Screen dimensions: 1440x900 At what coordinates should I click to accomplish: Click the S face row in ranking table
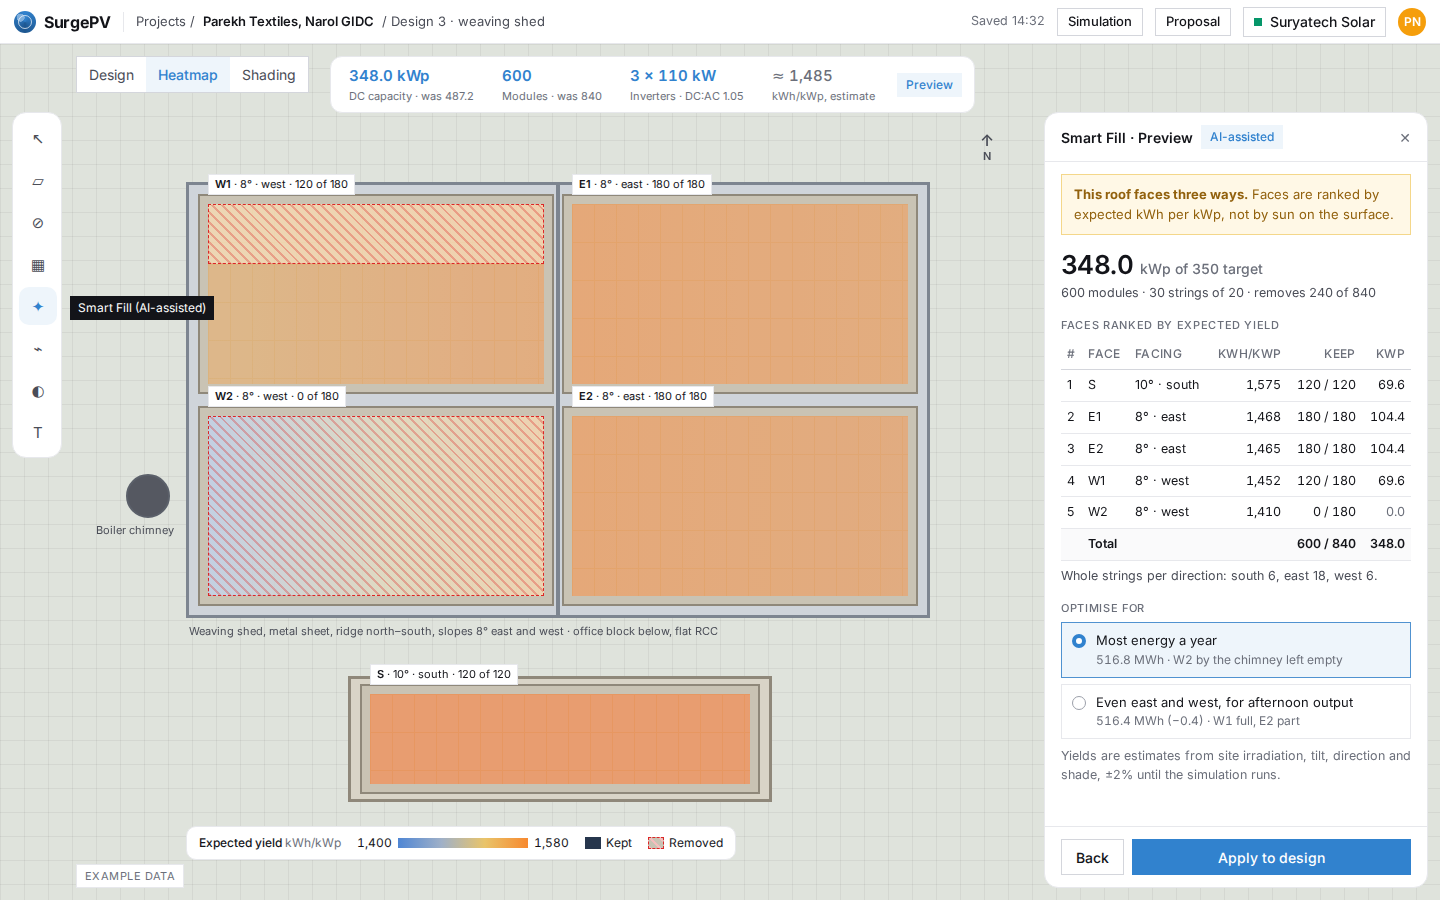click(1236, 385)
